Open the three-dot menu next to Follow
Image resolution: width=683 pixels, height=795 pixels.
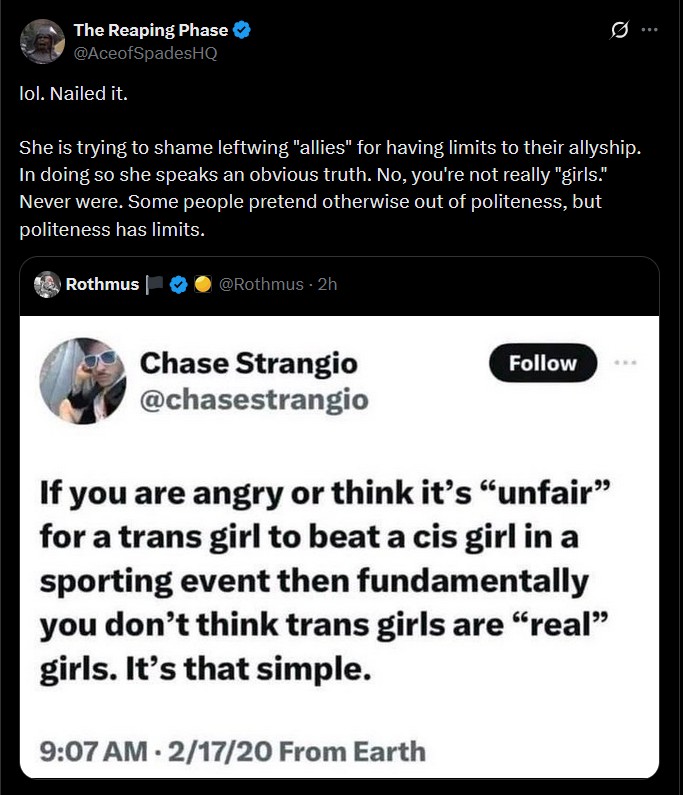click(x=625, y=363)
